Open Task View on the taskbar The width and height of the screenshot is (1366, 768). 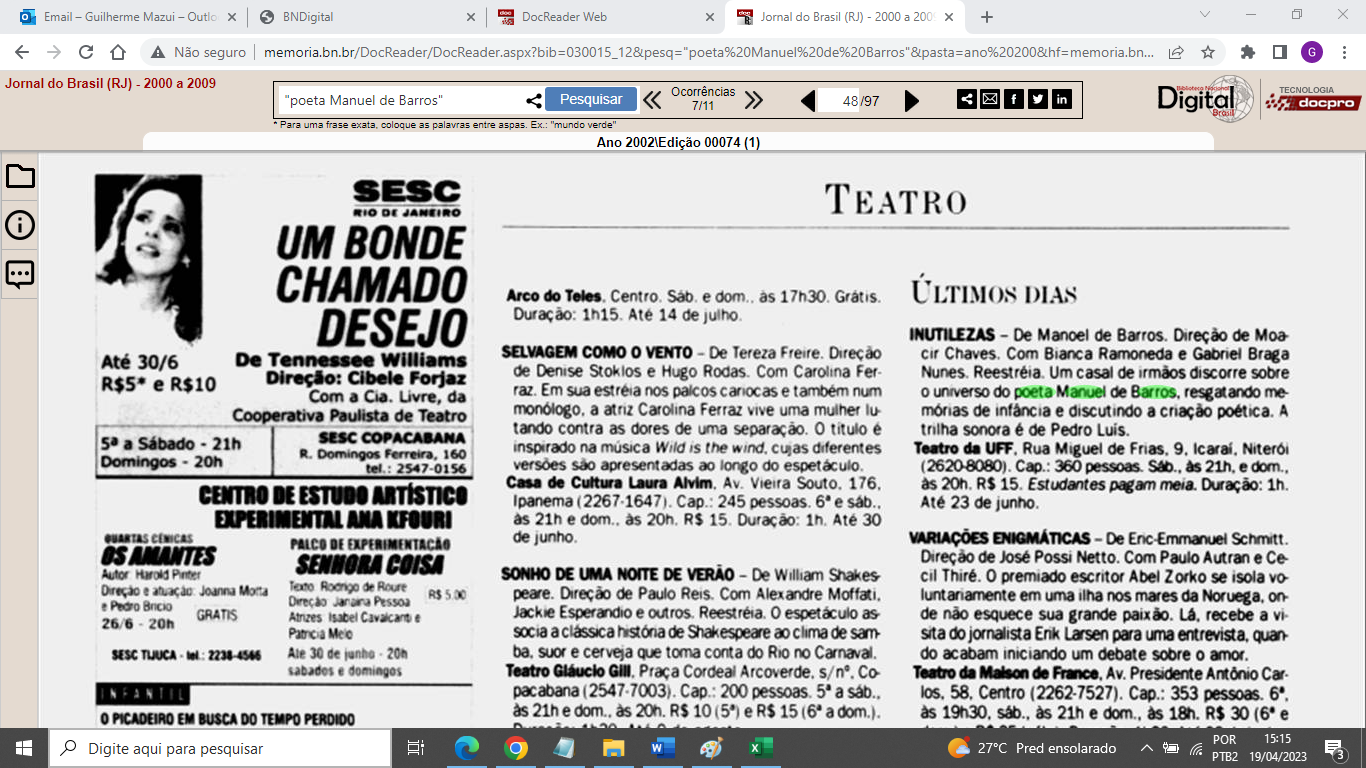point(415,748)
